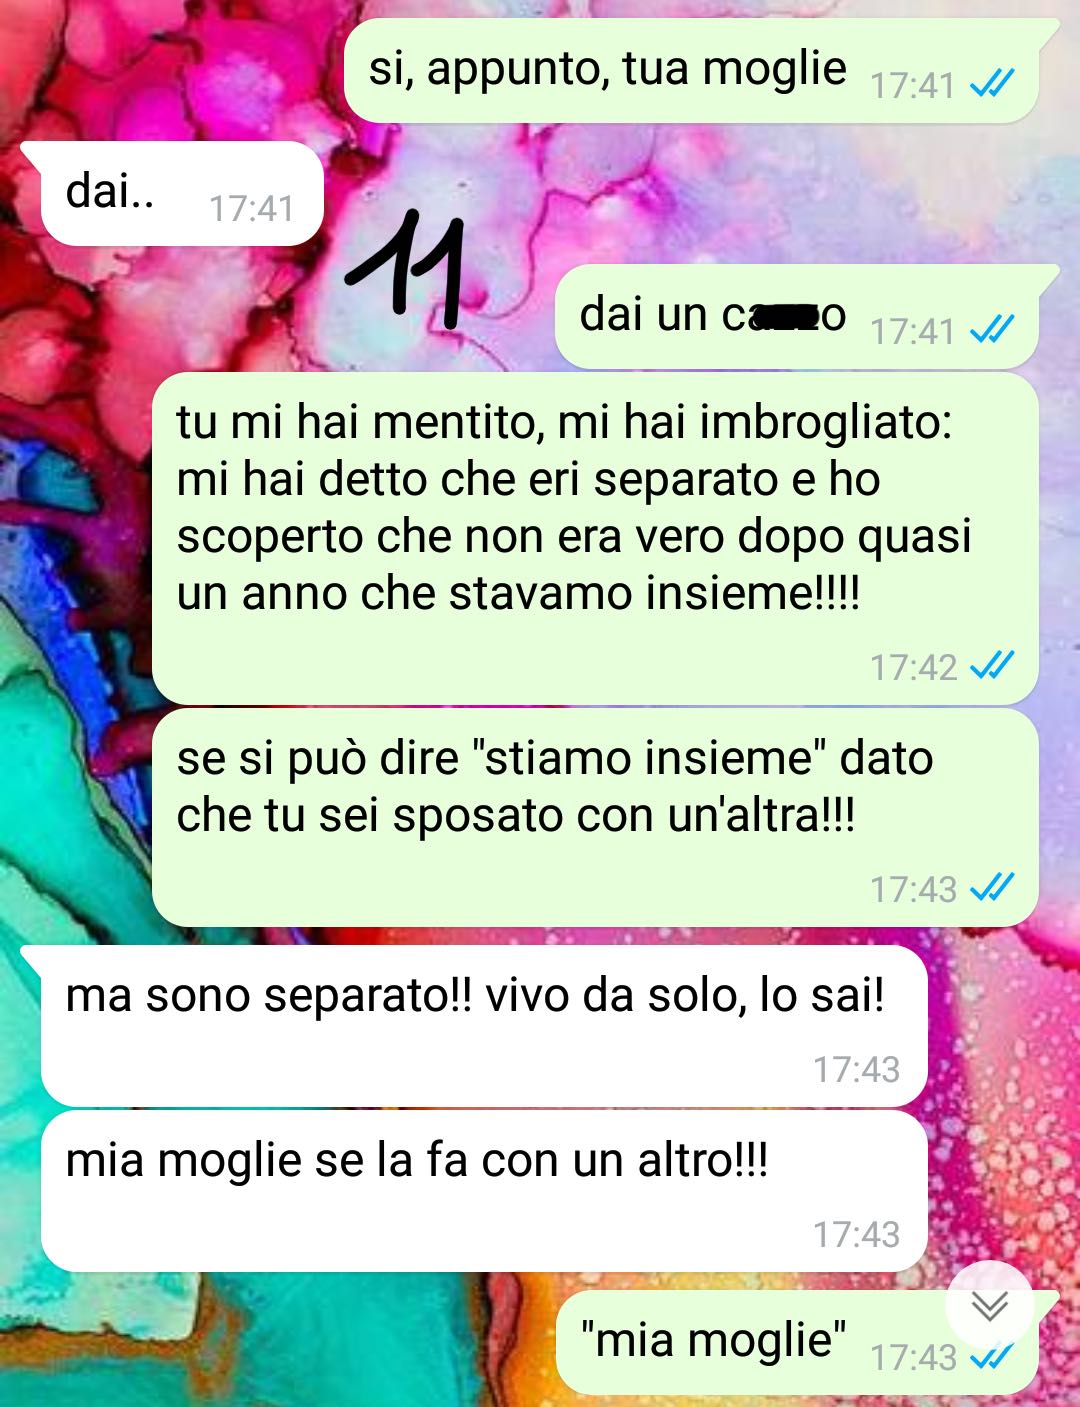Viewport: 1080px width, 1407px height.
Task: Click read receipt ticks on "si, appunto, tua moglie"
Action: click(x=993, y=84)
